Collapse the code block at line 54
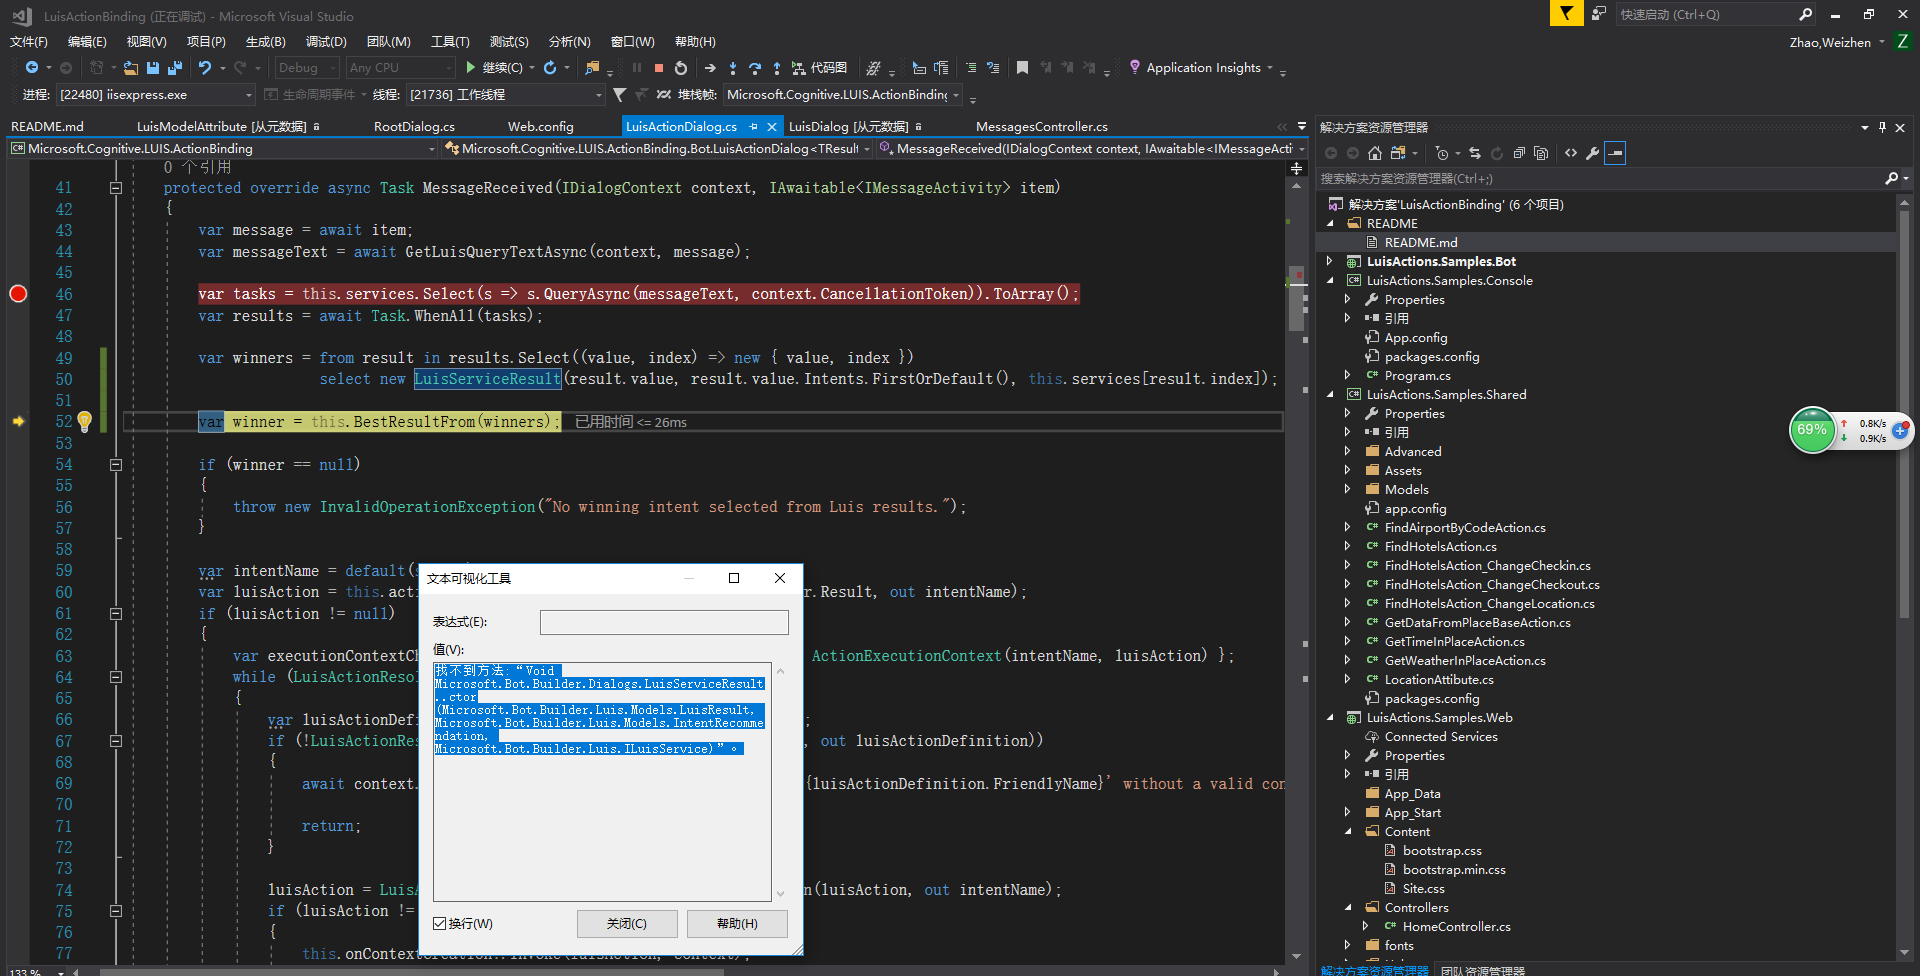 (x=116, y=465)
